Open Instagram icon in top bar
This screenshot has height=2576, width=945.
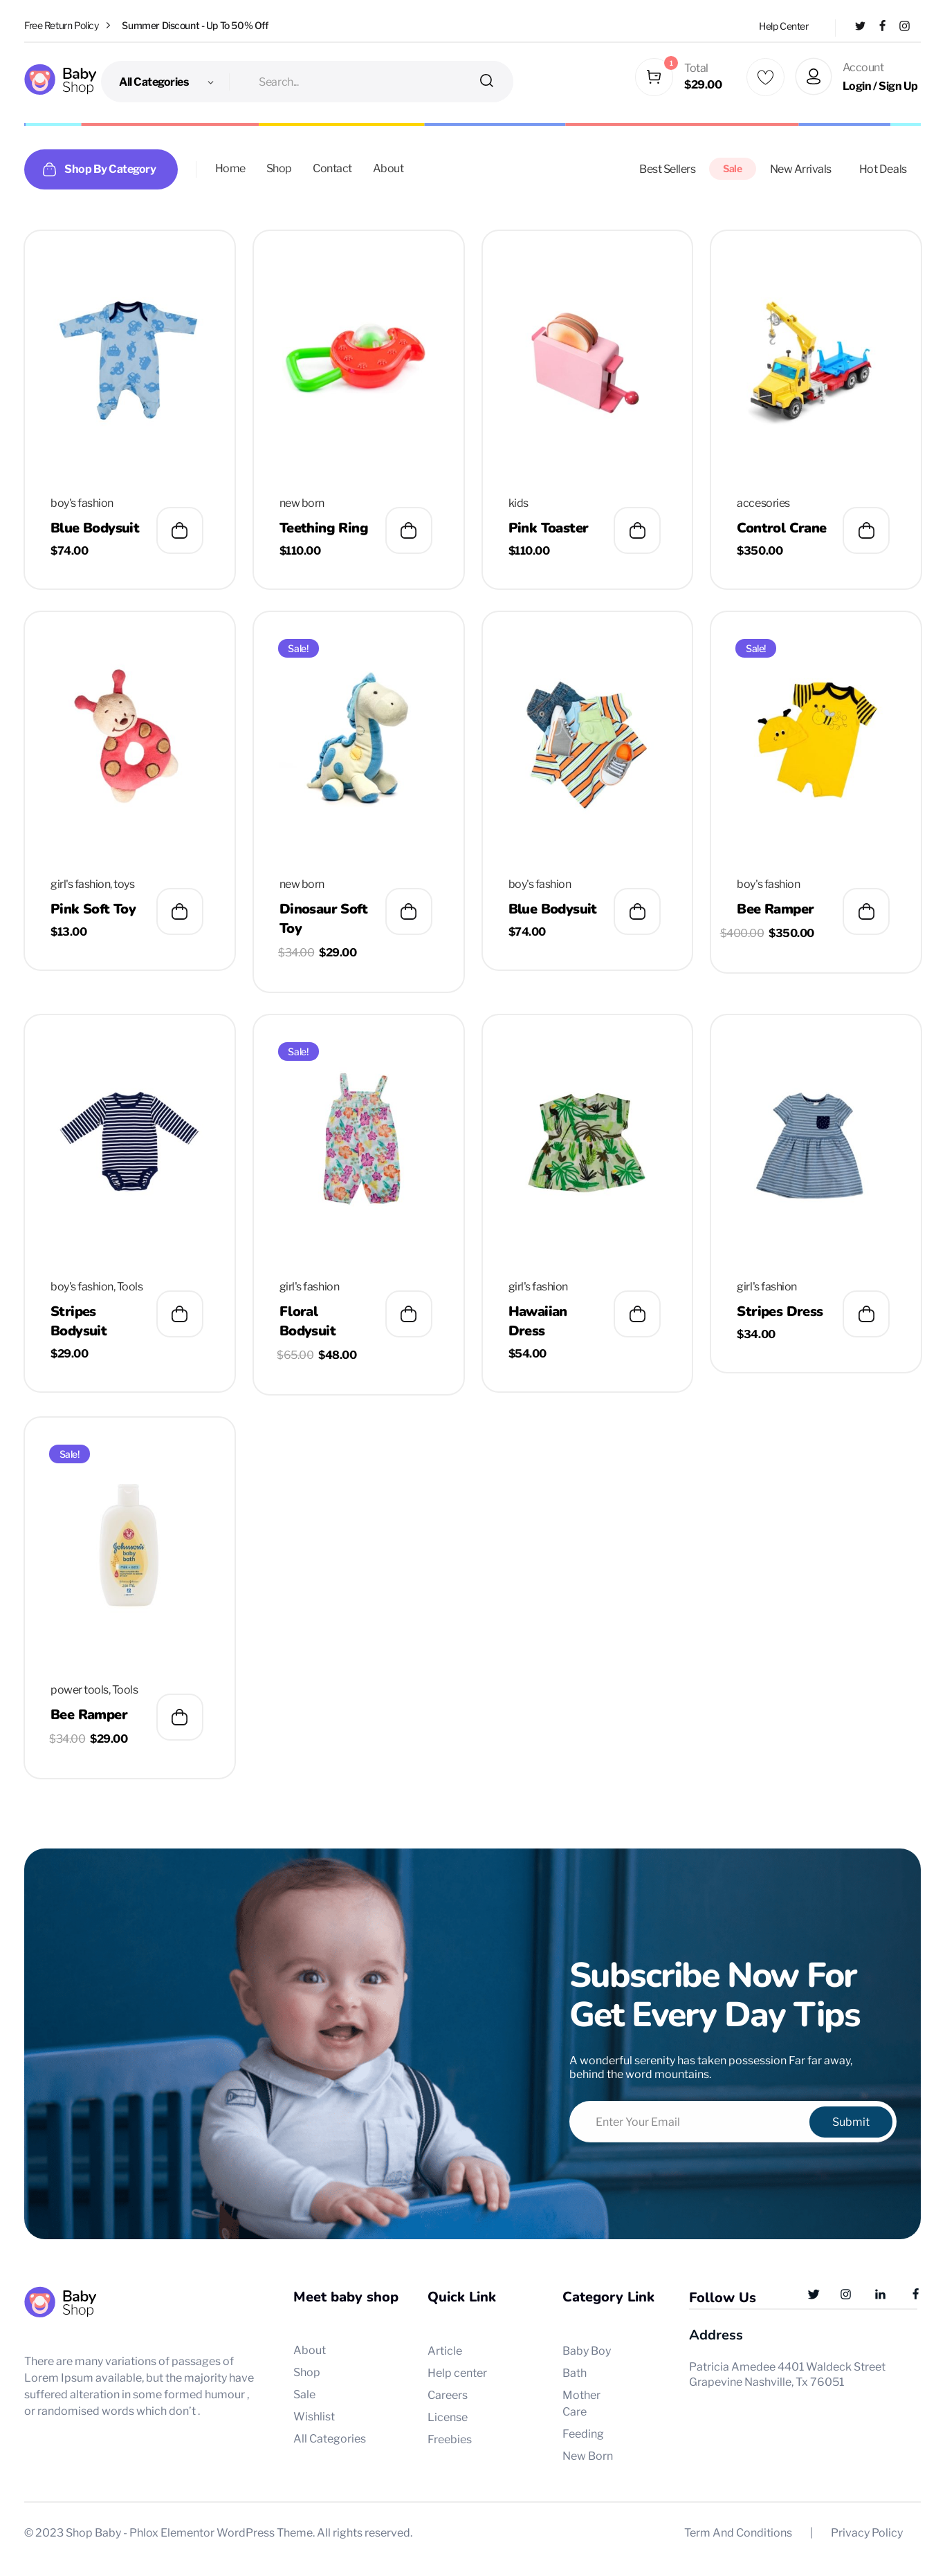pos(904,26)
